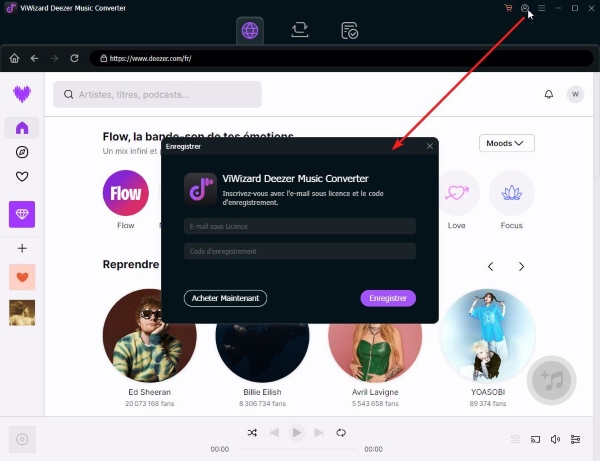Open the queue list icon

(515, 439)
